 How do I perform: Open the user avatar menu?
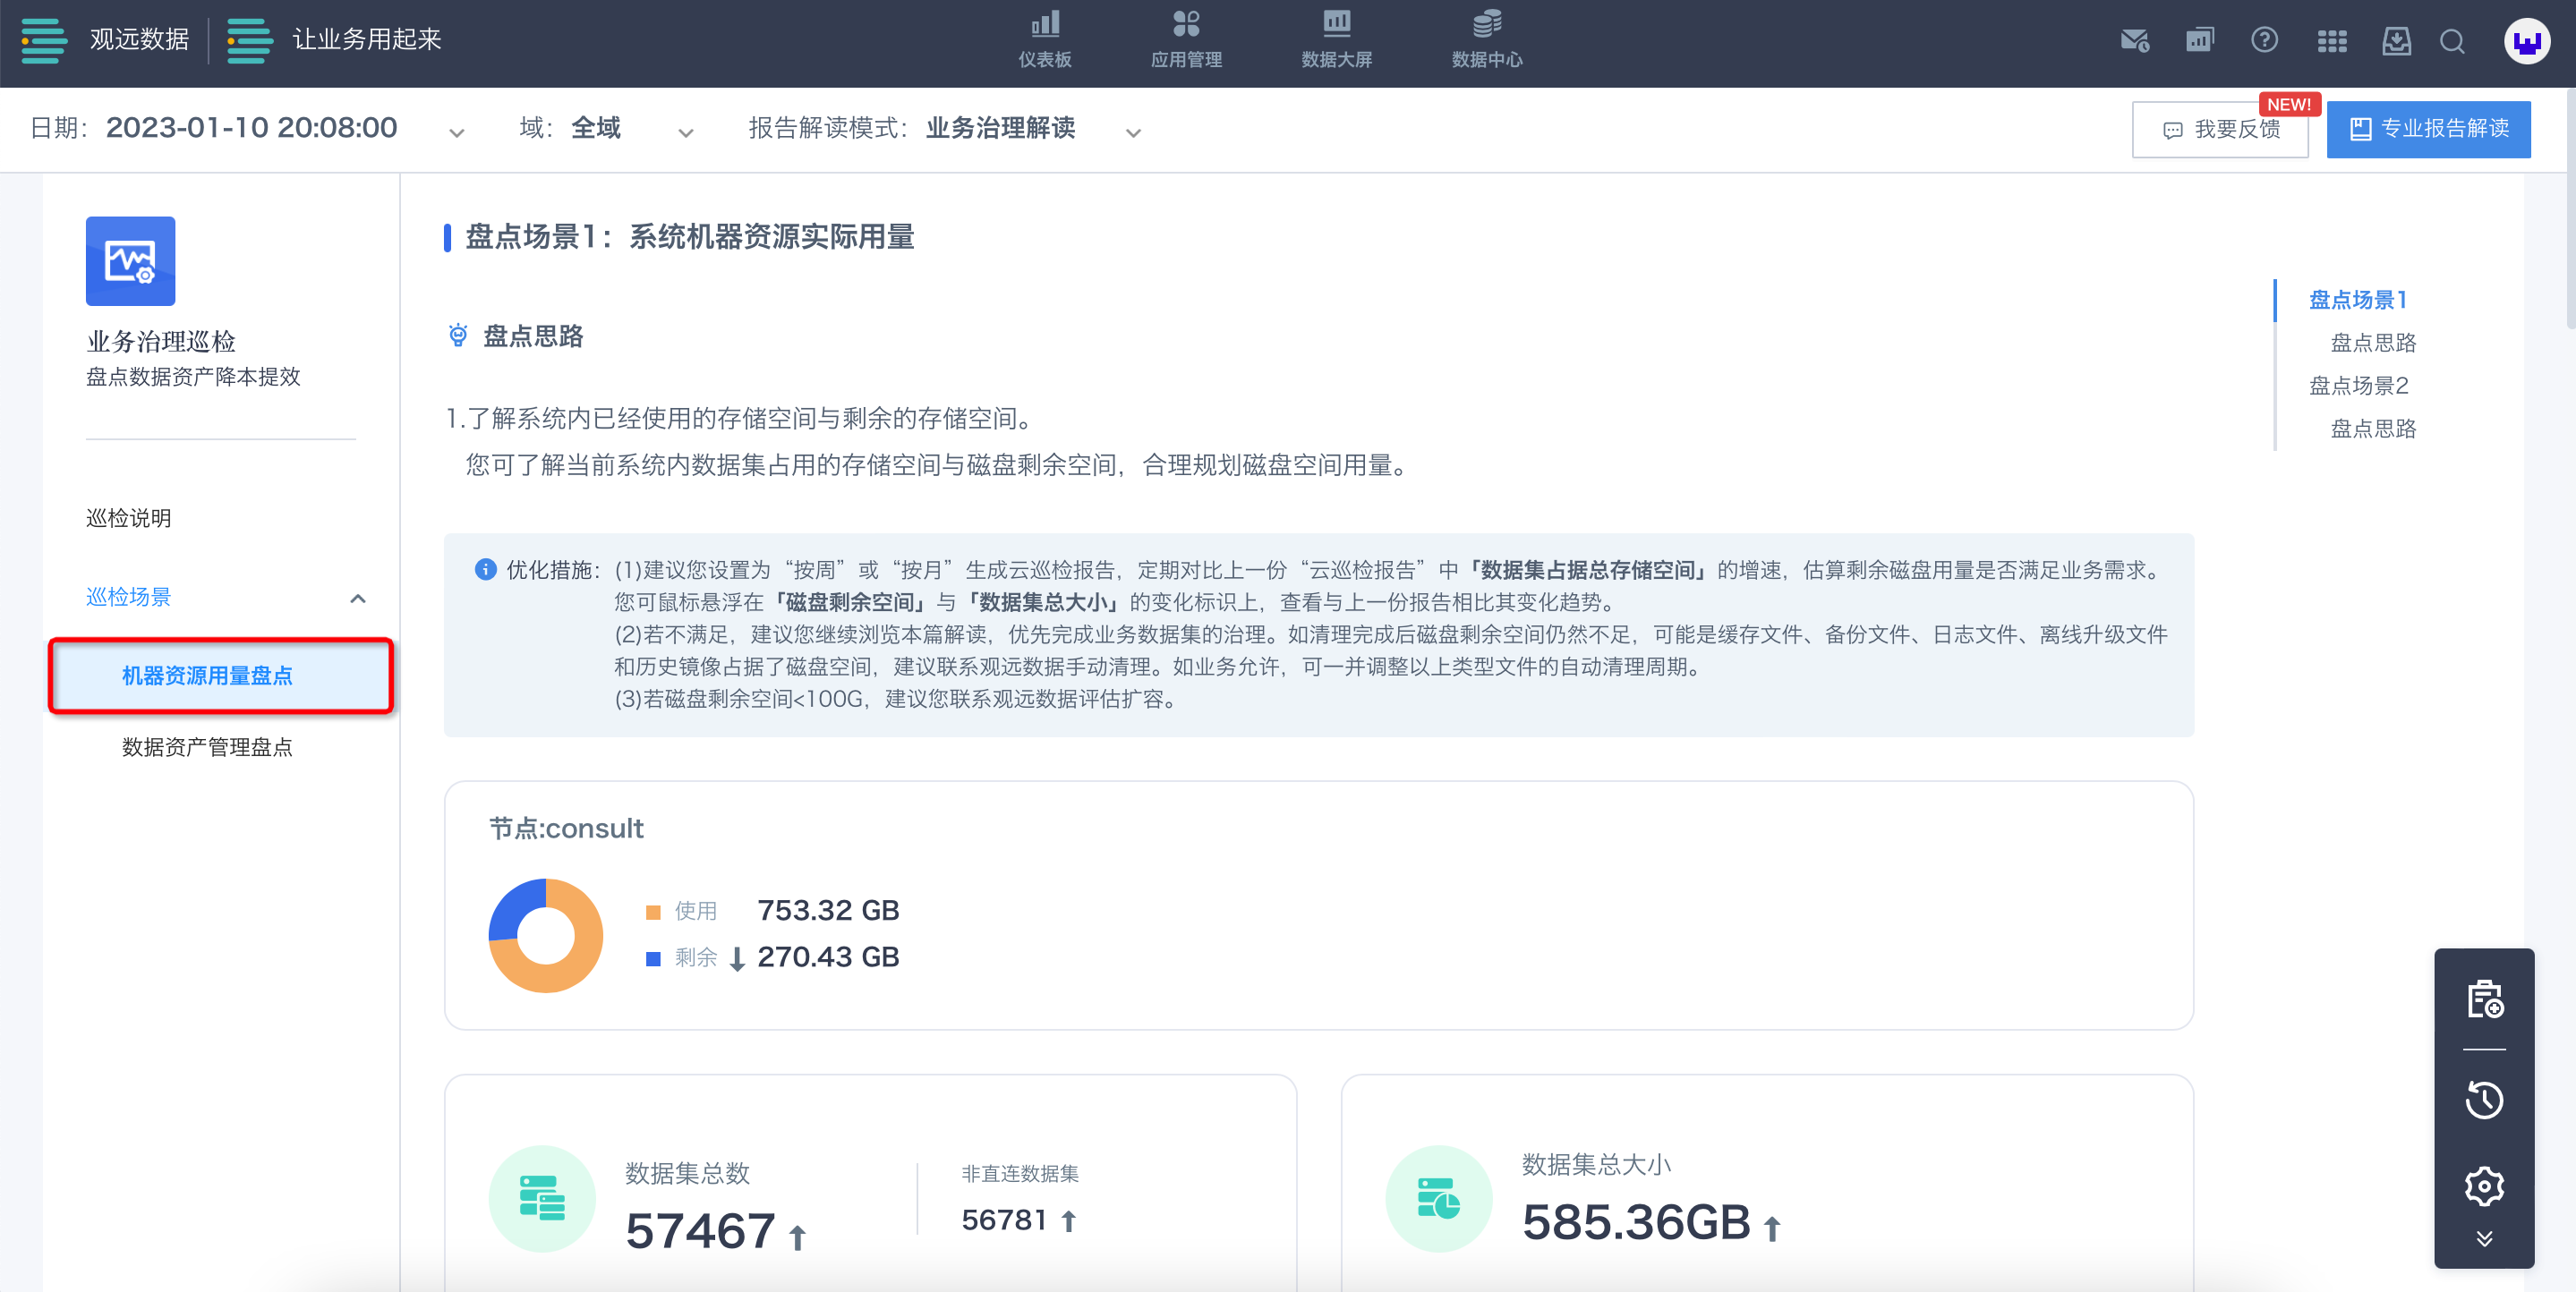[2526, 42]
